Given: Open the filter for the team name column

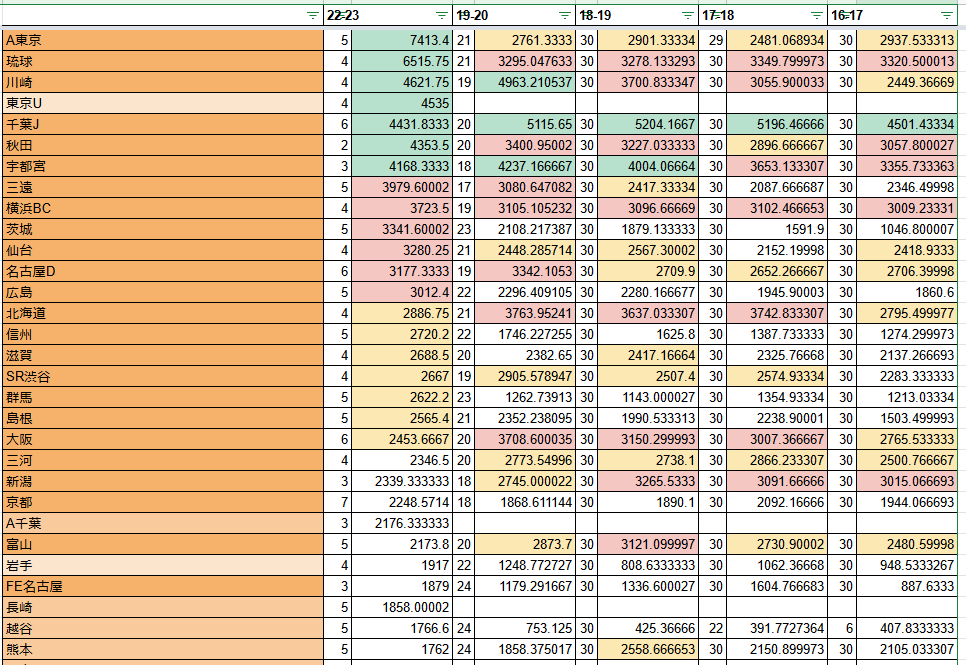Looking at the screenshot, I should pos(312,15).
